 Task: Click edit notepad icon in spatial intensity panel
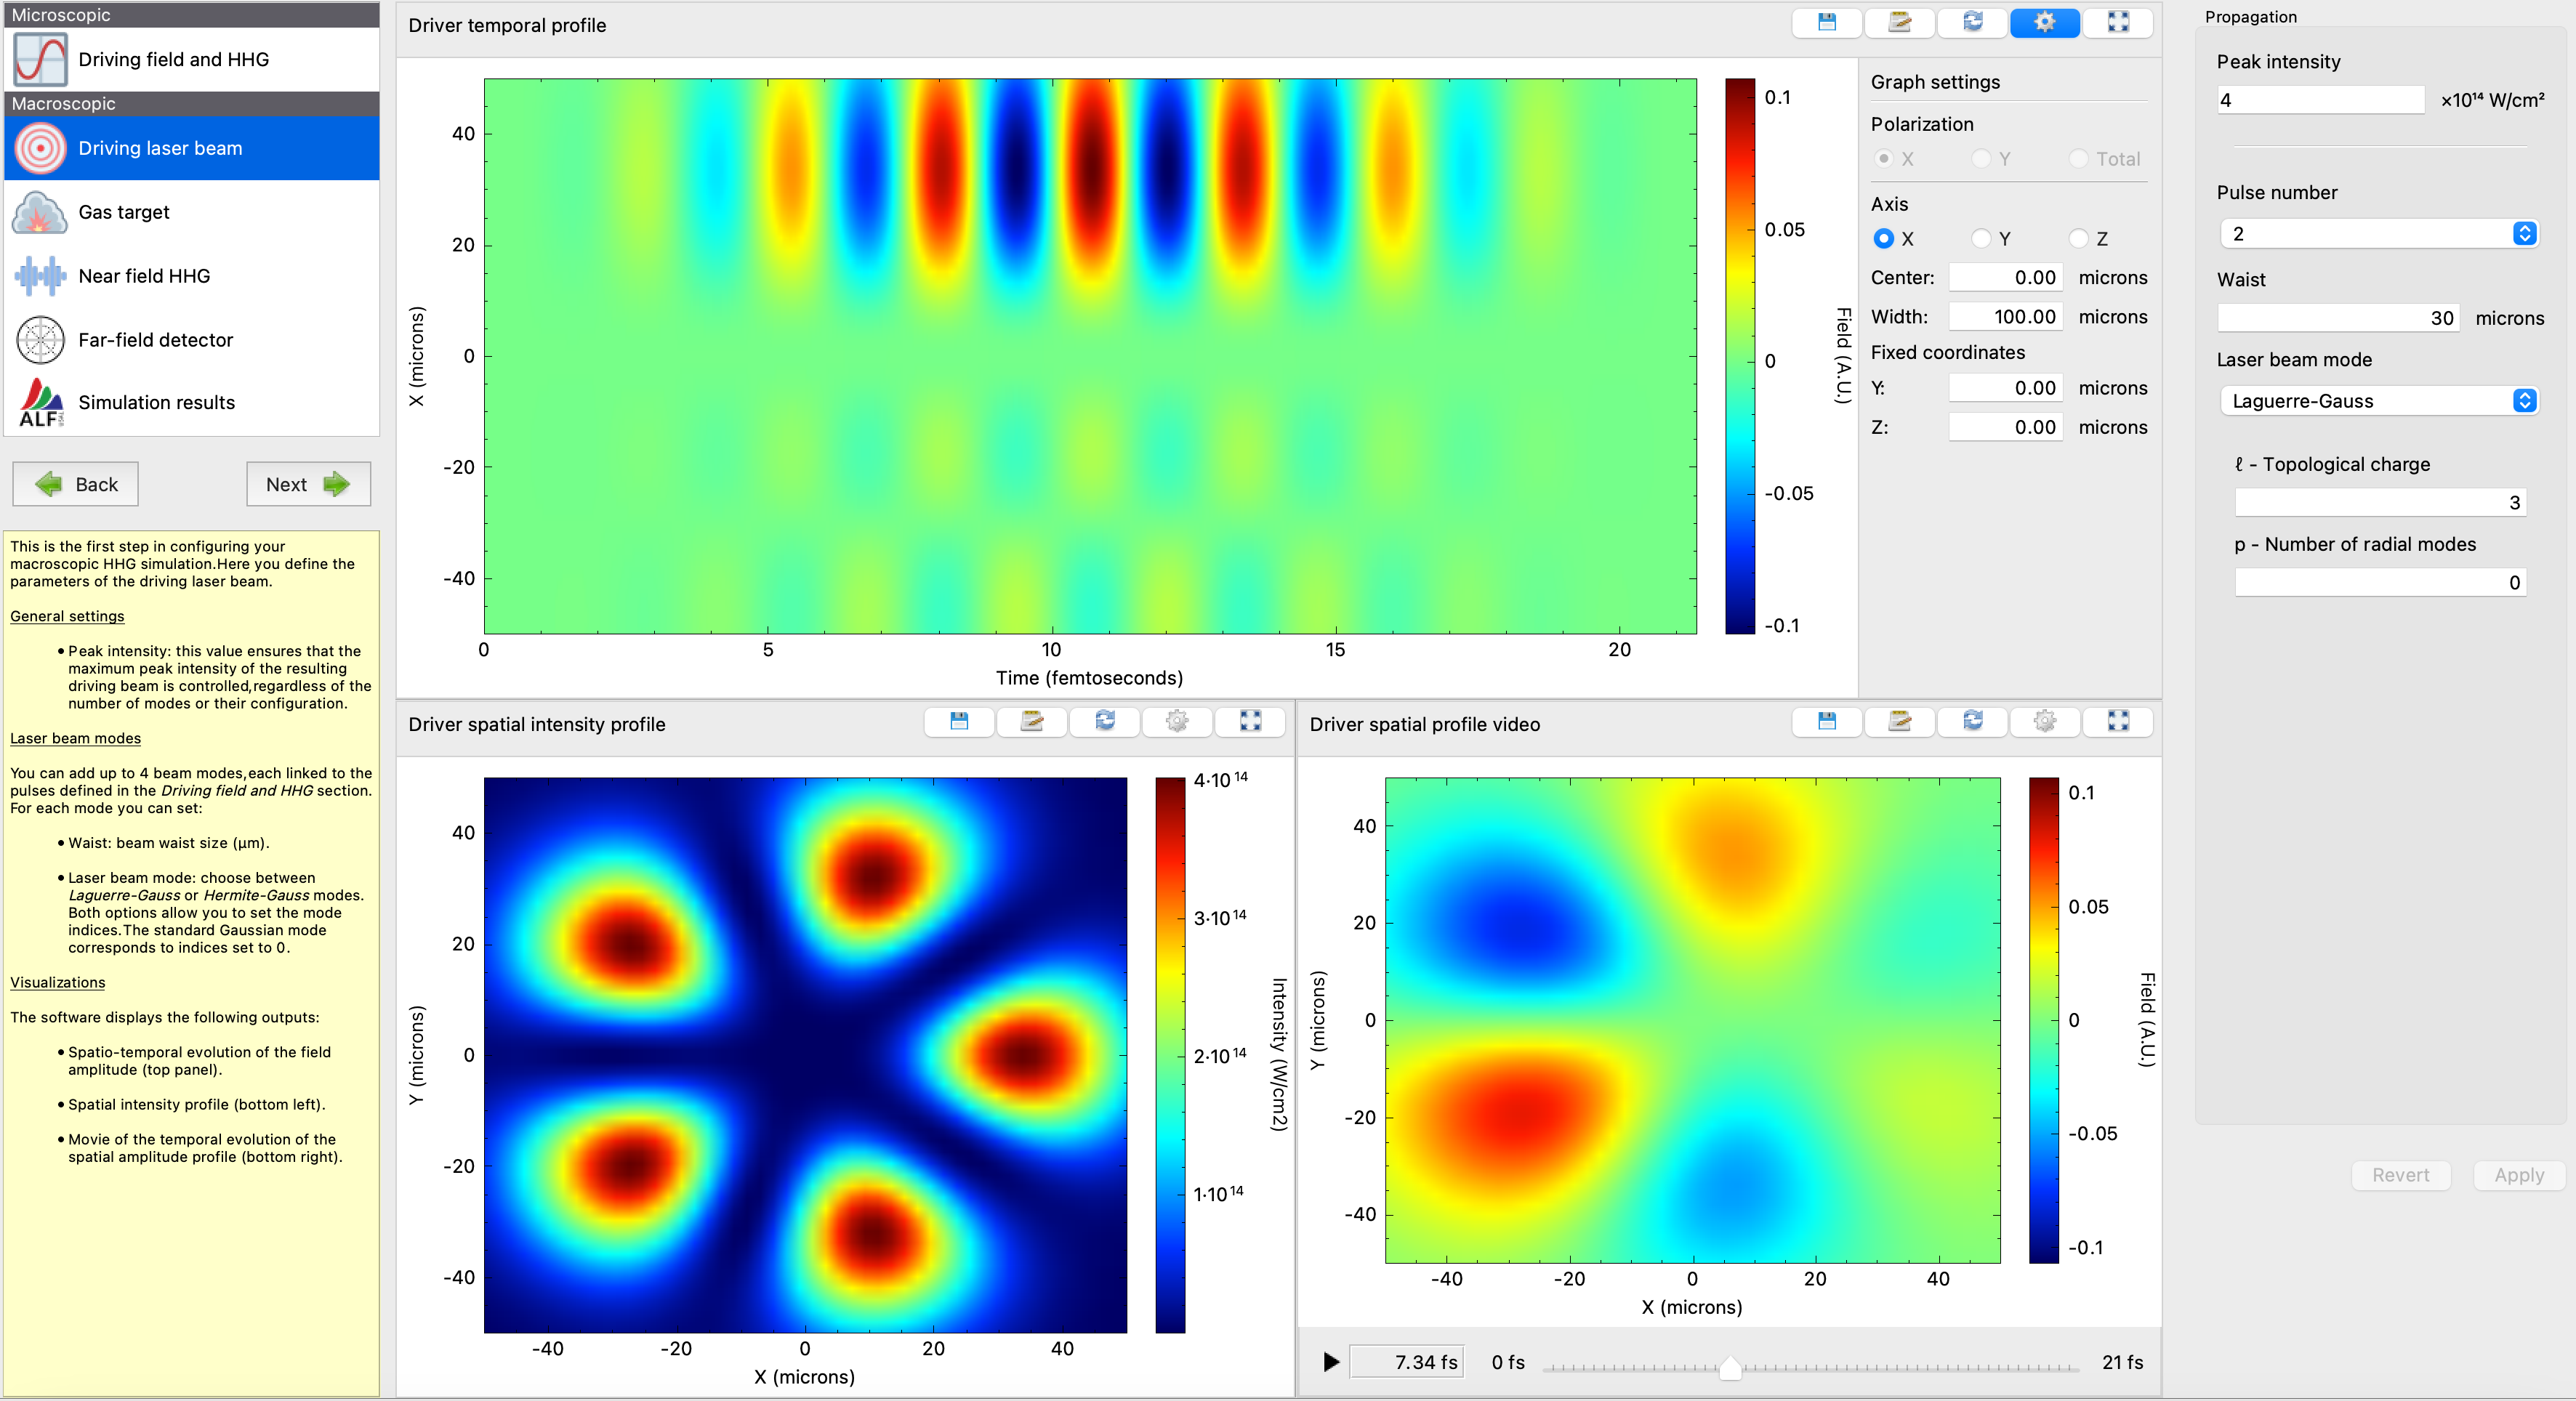point(1031,721)
